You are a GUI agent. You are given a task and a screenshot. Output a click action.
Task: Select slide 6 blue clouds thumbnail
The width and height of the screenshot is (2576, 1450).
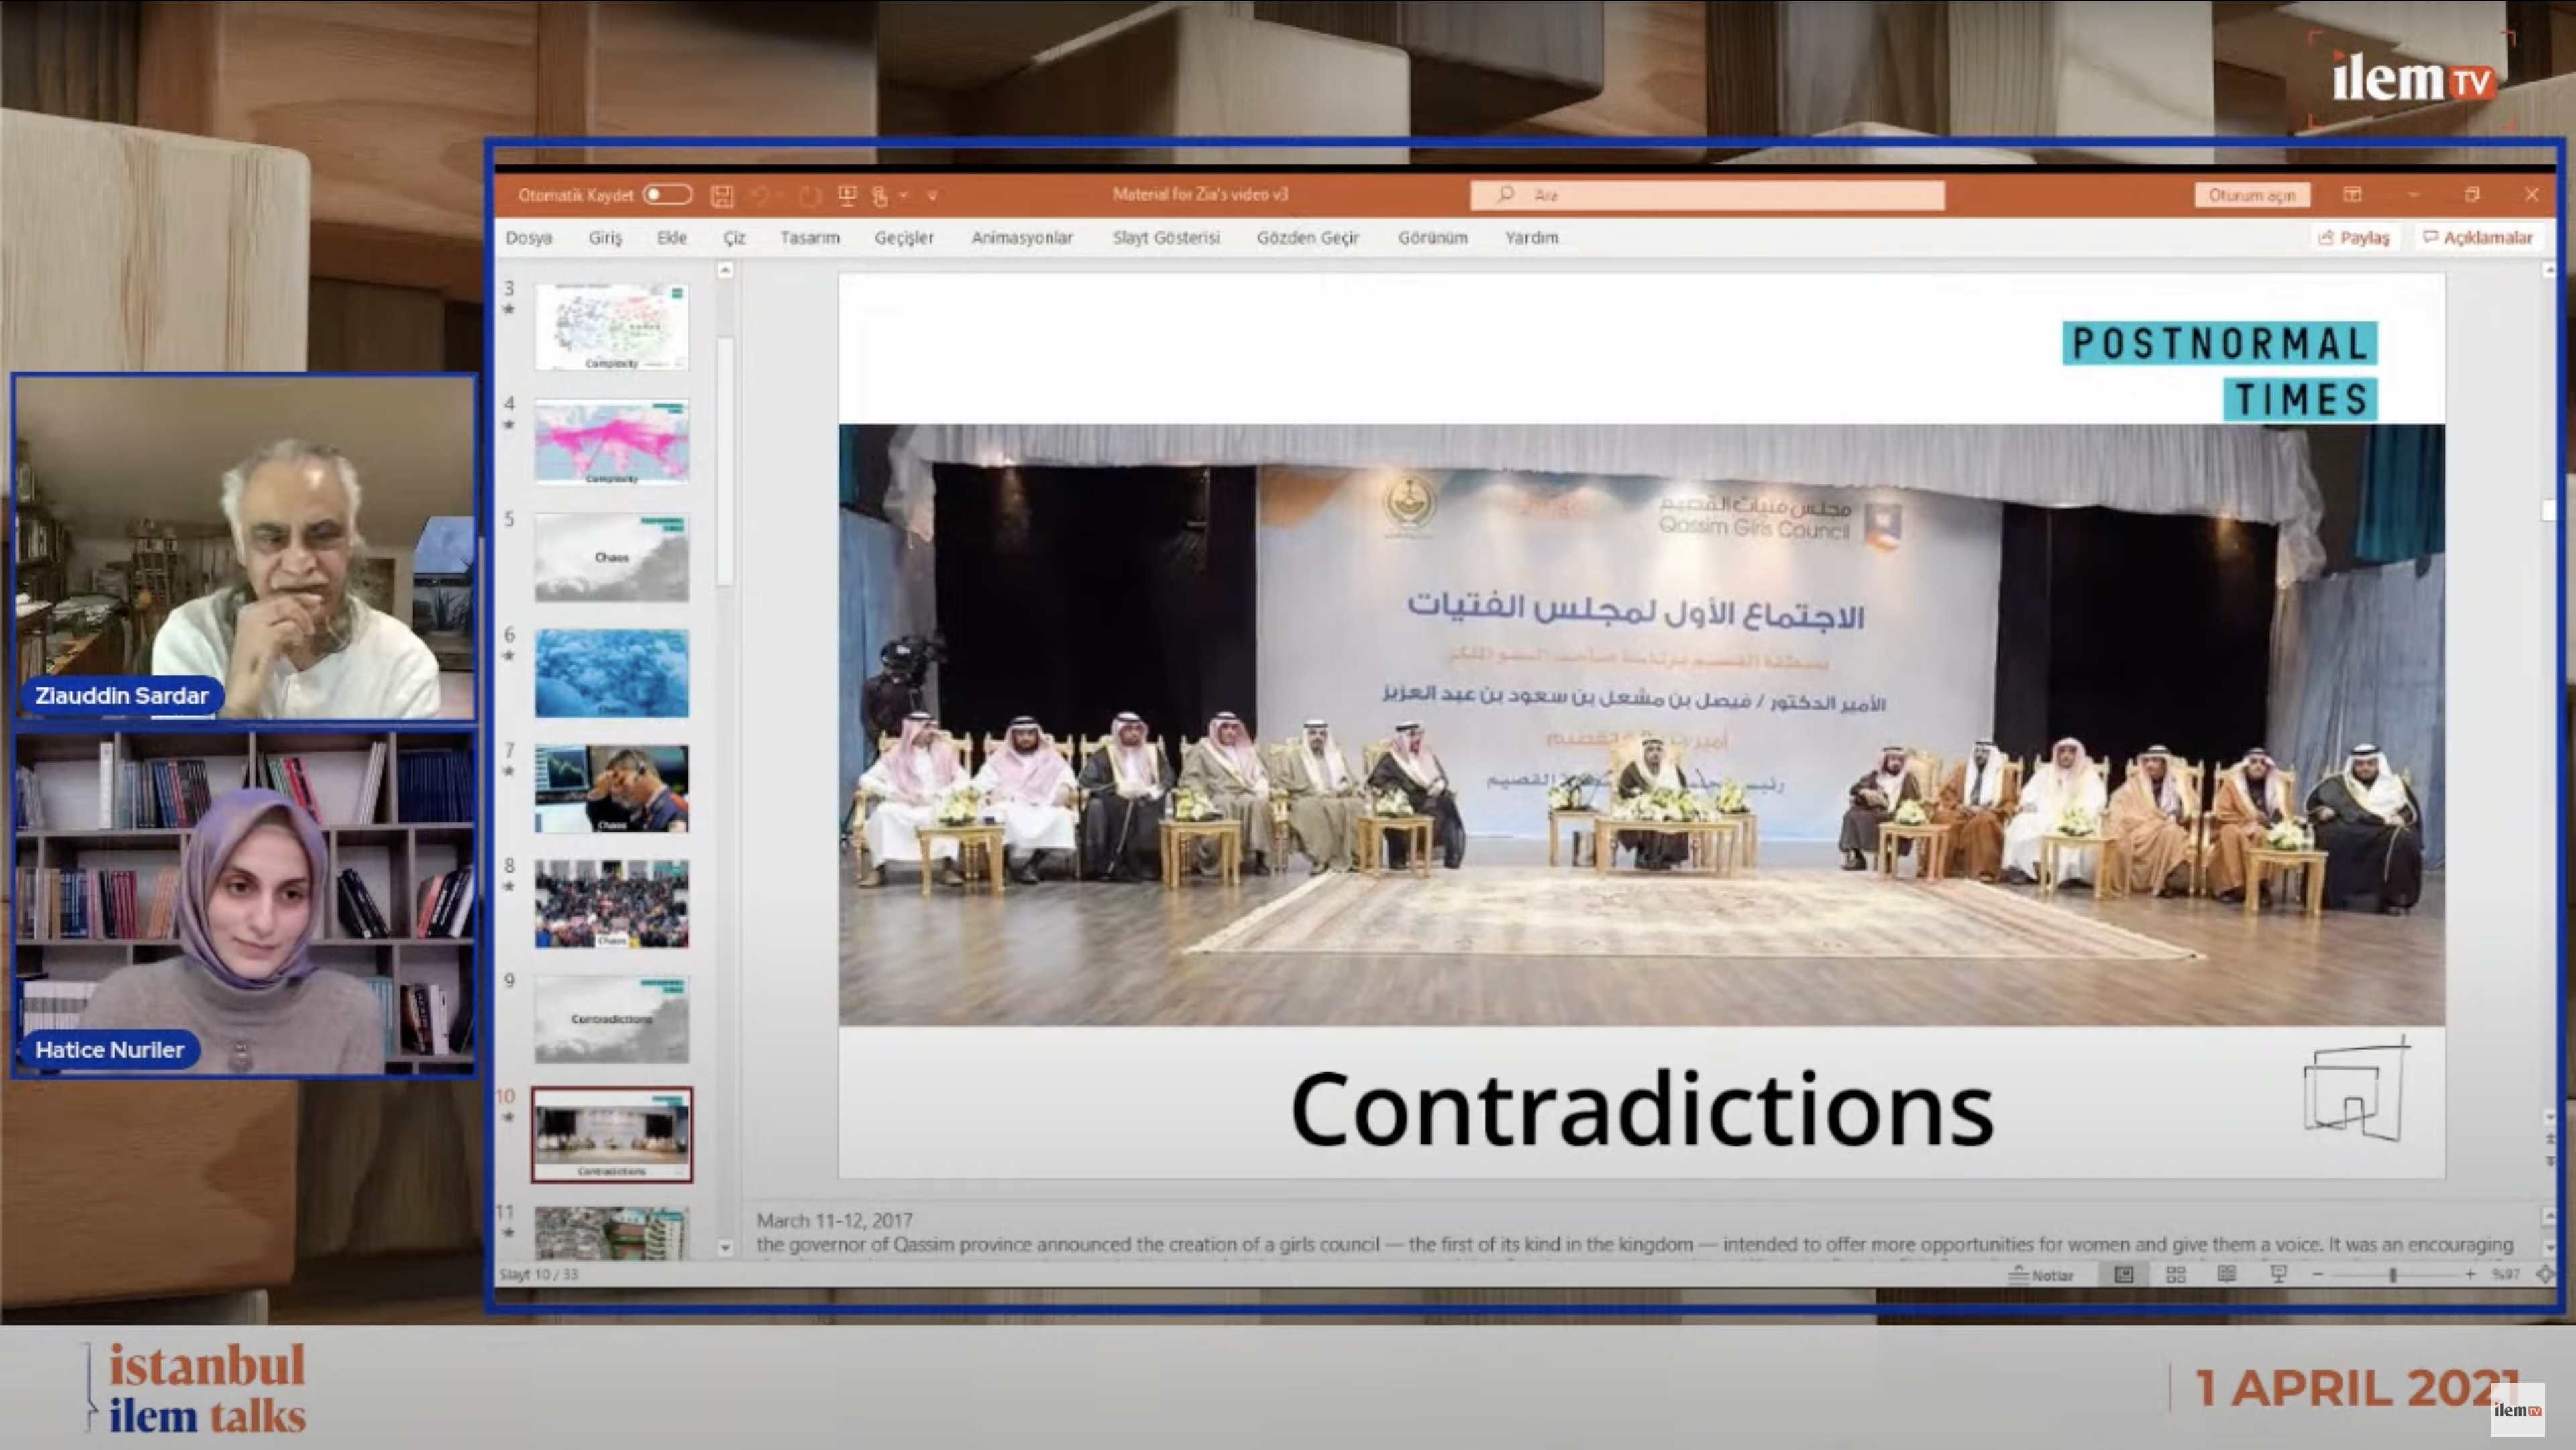coord(611,673)
